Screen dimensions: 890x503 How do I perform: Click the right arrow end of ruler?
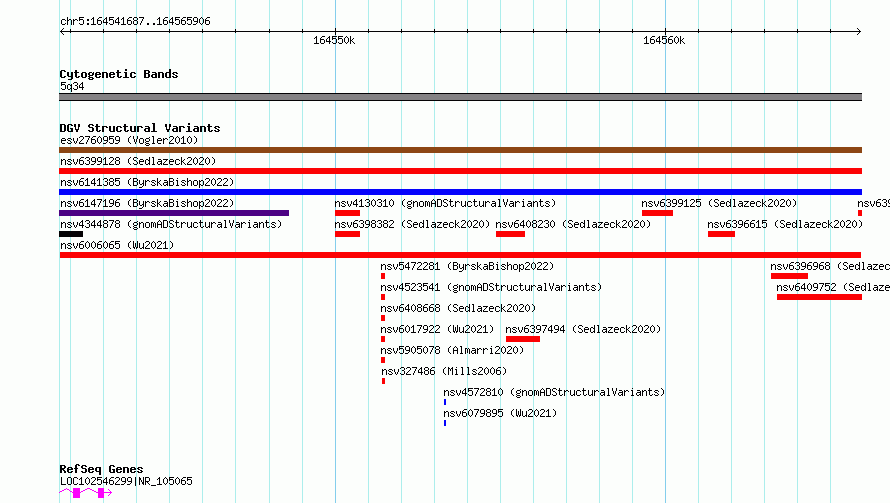(858, 31)
